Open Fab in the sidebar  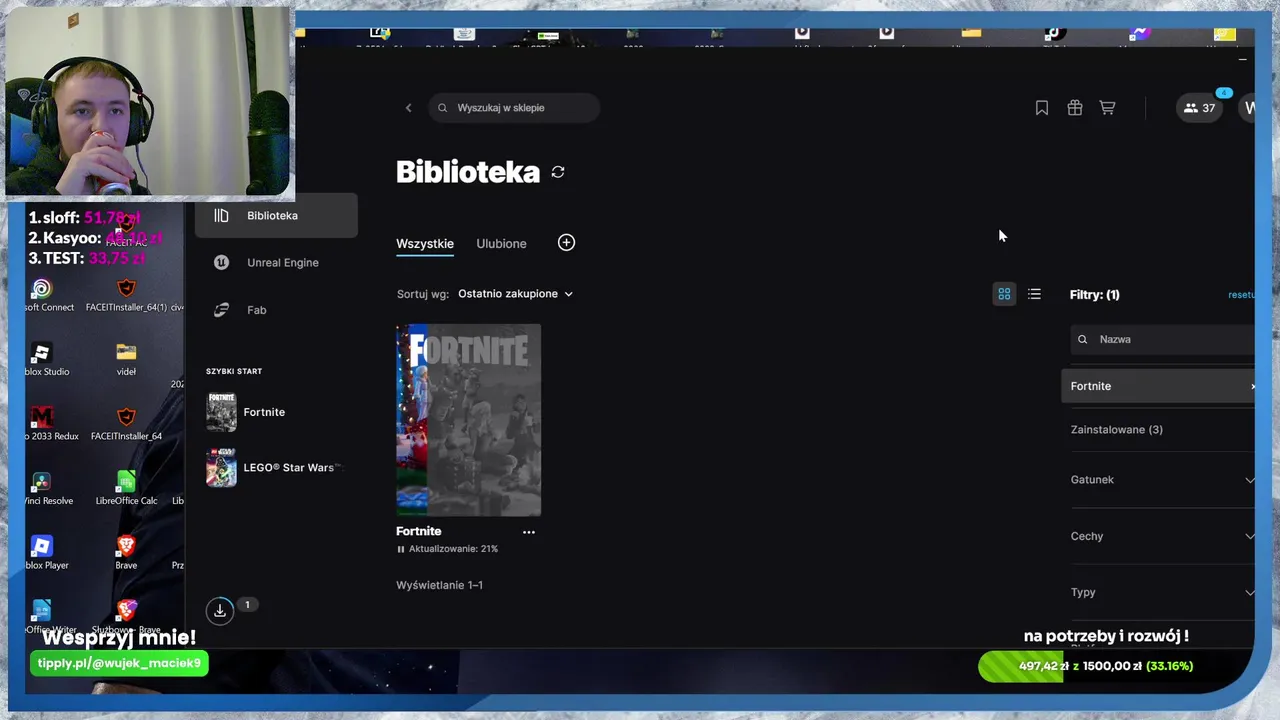[x=276, y=310]
